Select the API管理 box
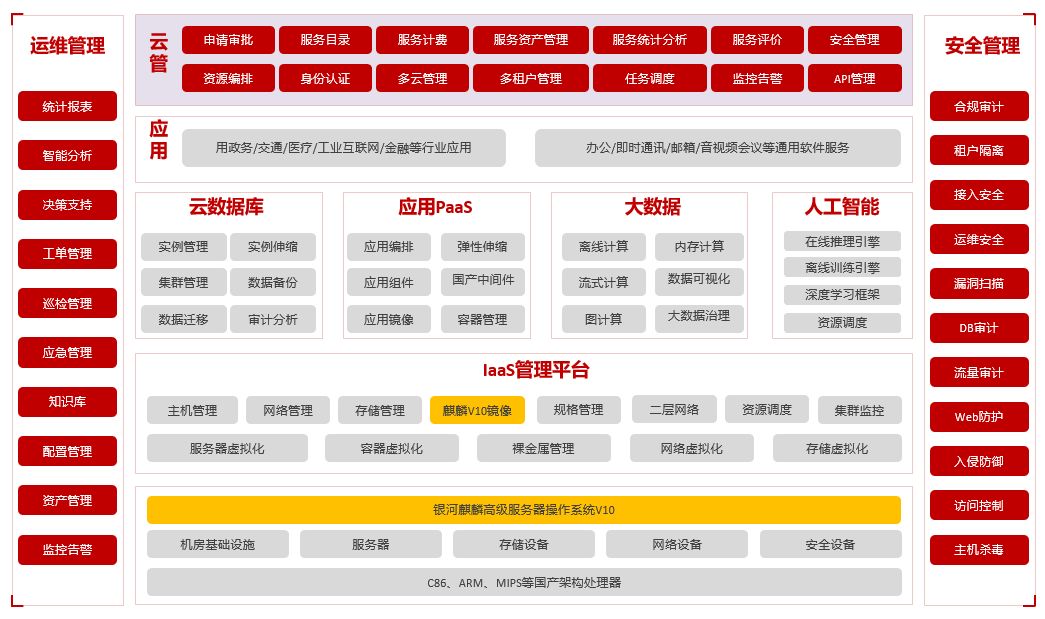 point(855,79)
